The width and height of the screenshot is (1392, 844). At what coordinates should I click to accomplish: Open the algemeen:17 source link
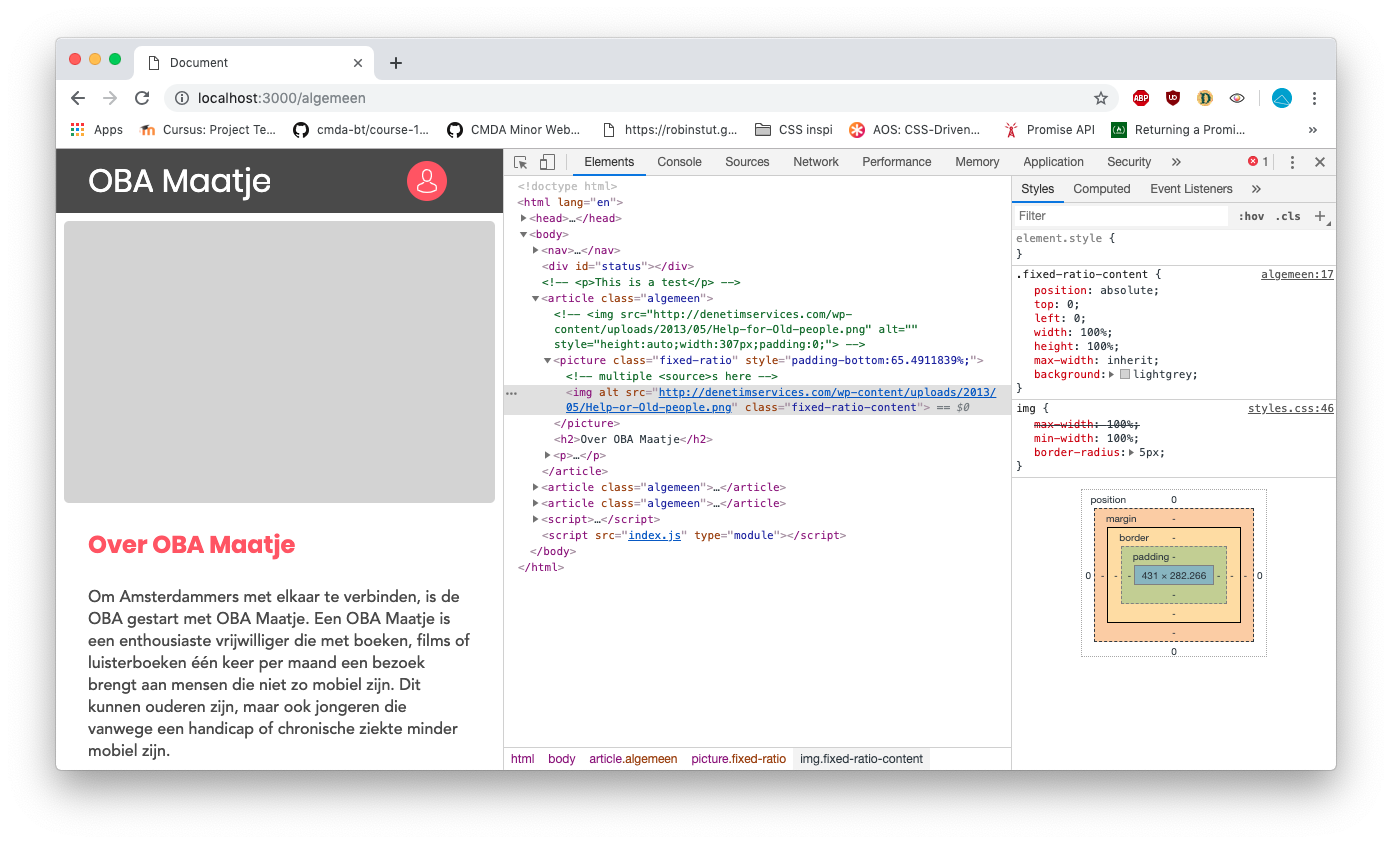coord(1297,274)
